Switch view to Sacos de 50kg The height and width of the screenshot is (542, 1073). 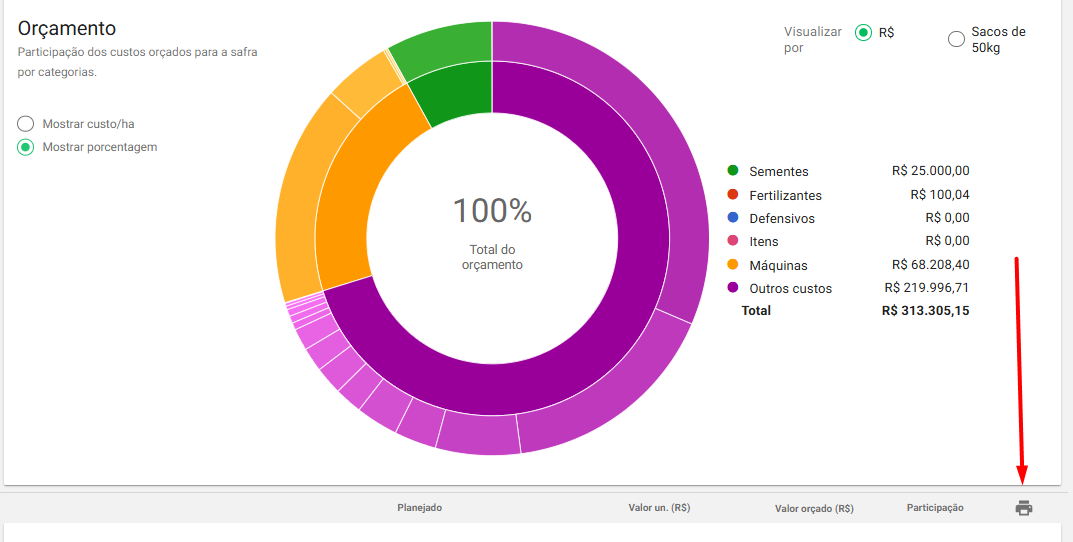pyautogui.click(x=956, y=39)
